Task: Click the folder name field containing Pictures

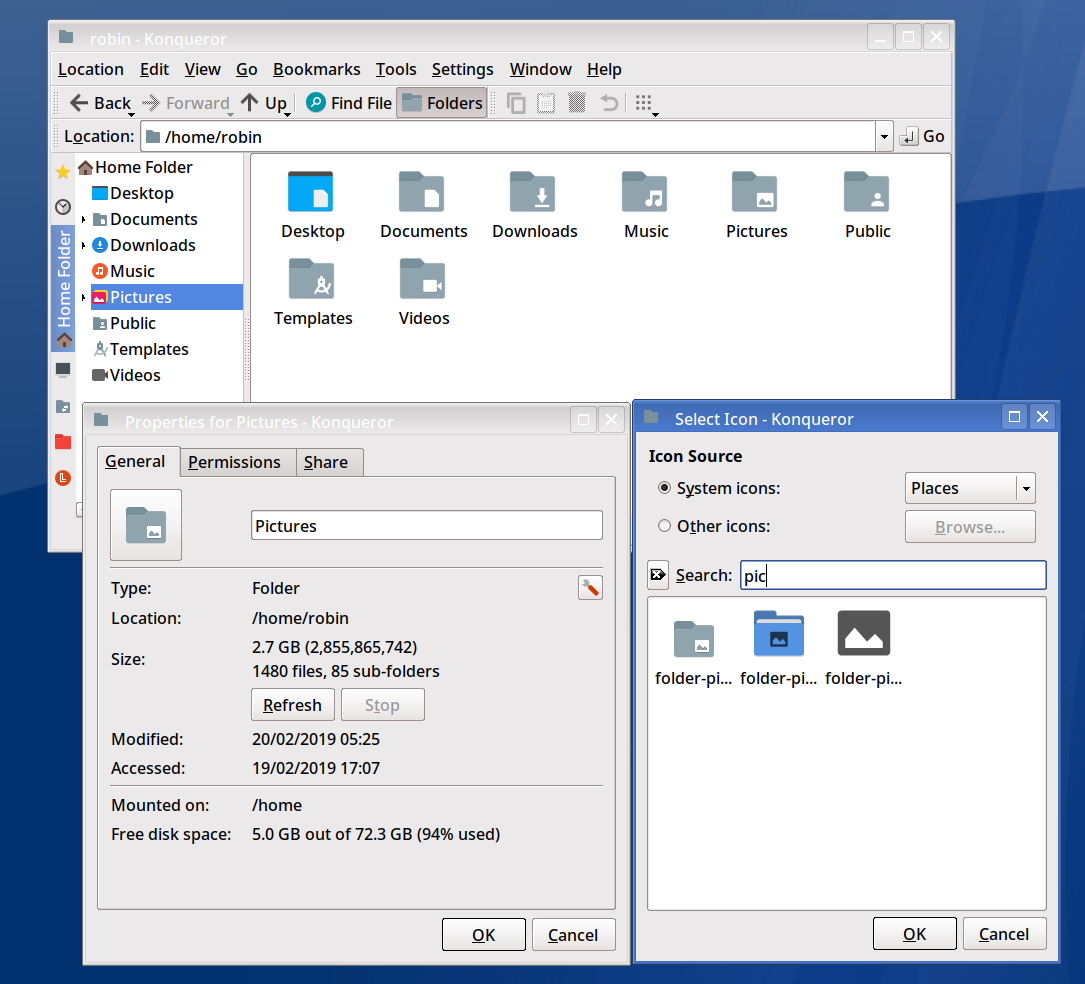Action: [x=426, y=526]
